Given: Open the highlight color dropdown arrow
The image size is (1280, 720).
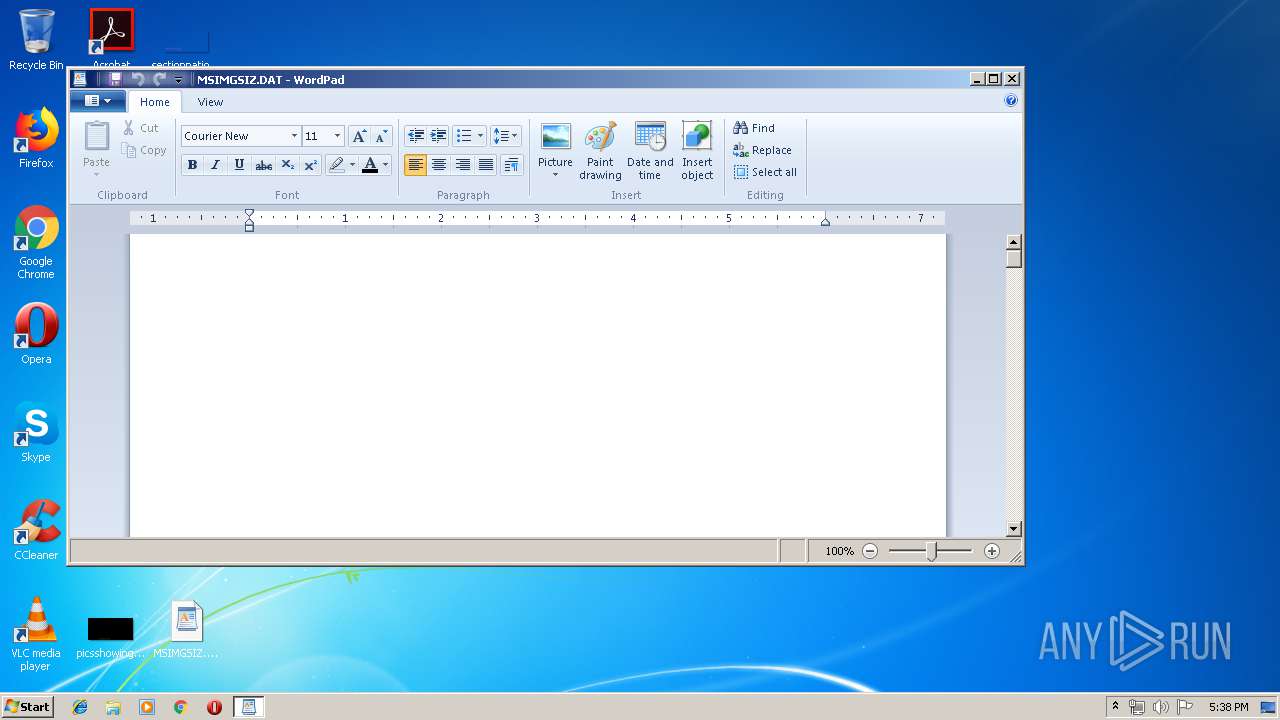Looking at the screenshot, I should pyautogui.click(x=352, y=165).
